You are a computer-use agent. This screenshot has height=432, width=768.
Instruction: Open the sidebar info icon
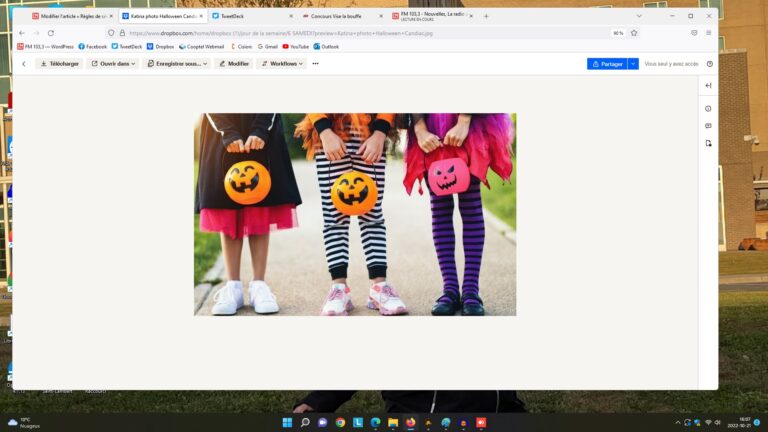[x=708, y=108]
